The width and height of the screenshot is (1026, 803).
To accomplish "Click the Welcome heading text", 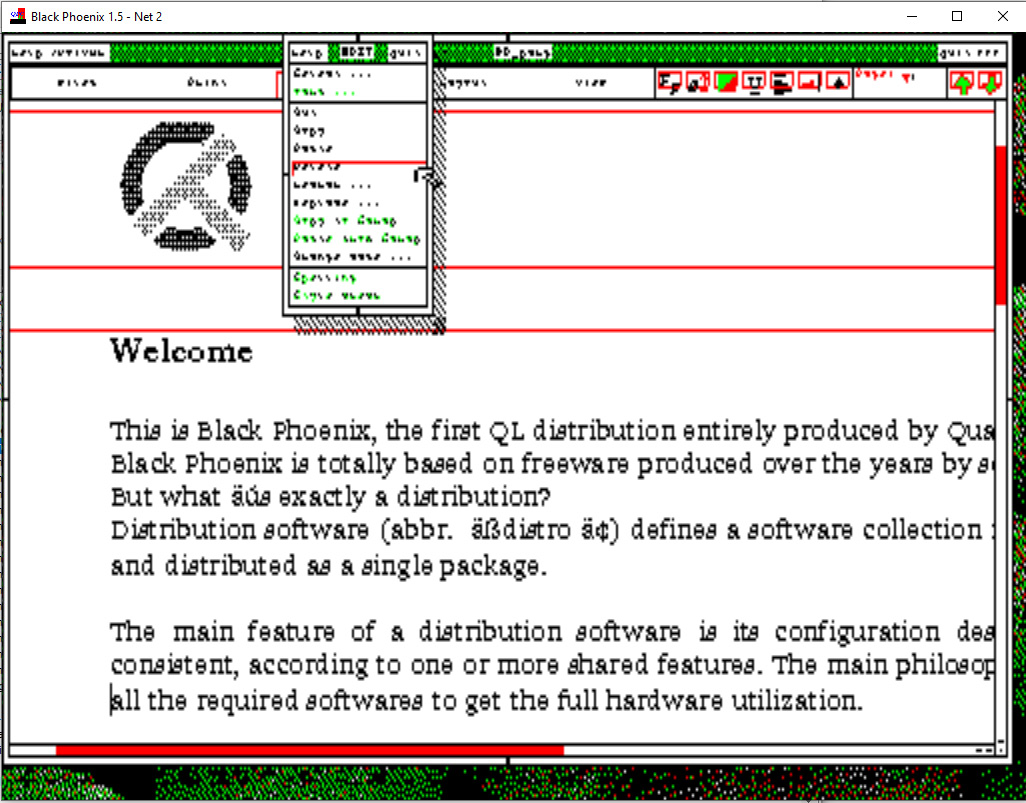I will click(181, 351).
